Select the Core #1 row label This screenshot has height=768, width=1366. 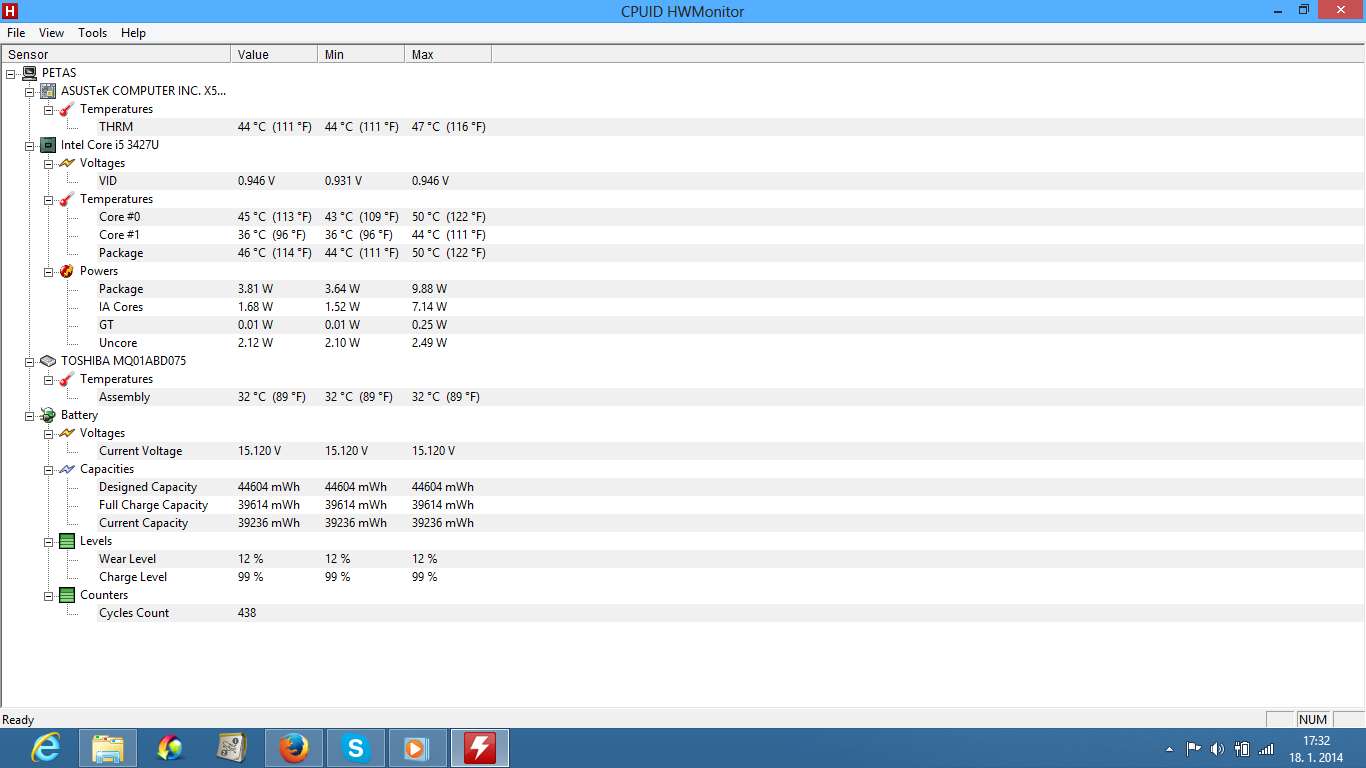pos(120,235)
